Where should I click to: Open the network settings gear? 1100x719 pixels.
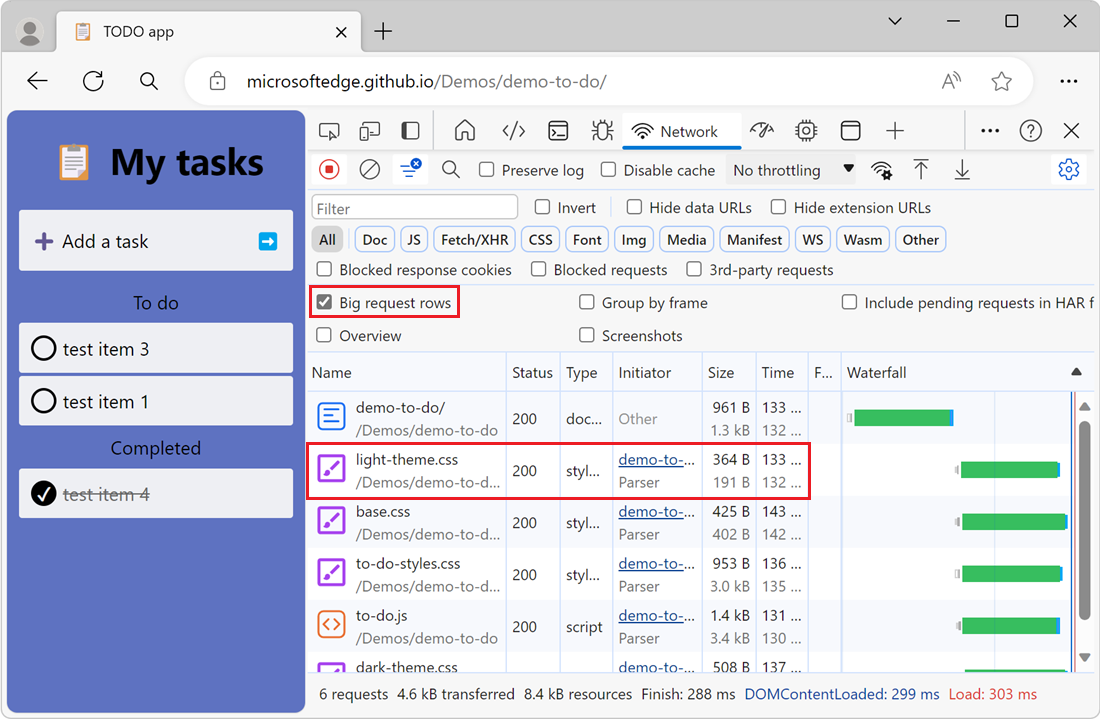point(1069,169)
